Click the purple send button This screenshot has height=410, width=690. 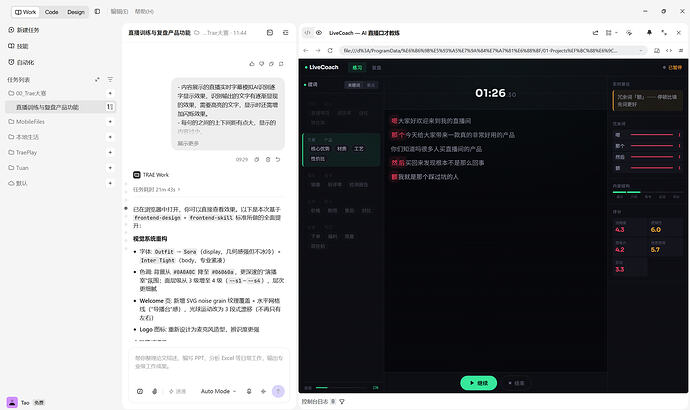[x=278, y=391]
